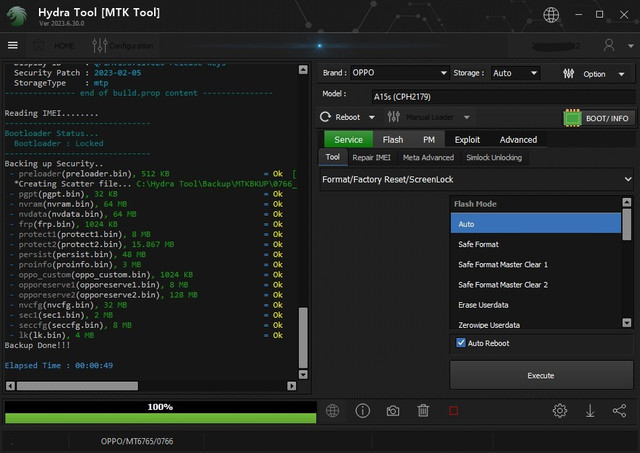This screenshot has width=640, height=453.
Task: Click the Manual Loader sliders icon
Action: pyautogui.click(x=393, y=117)
